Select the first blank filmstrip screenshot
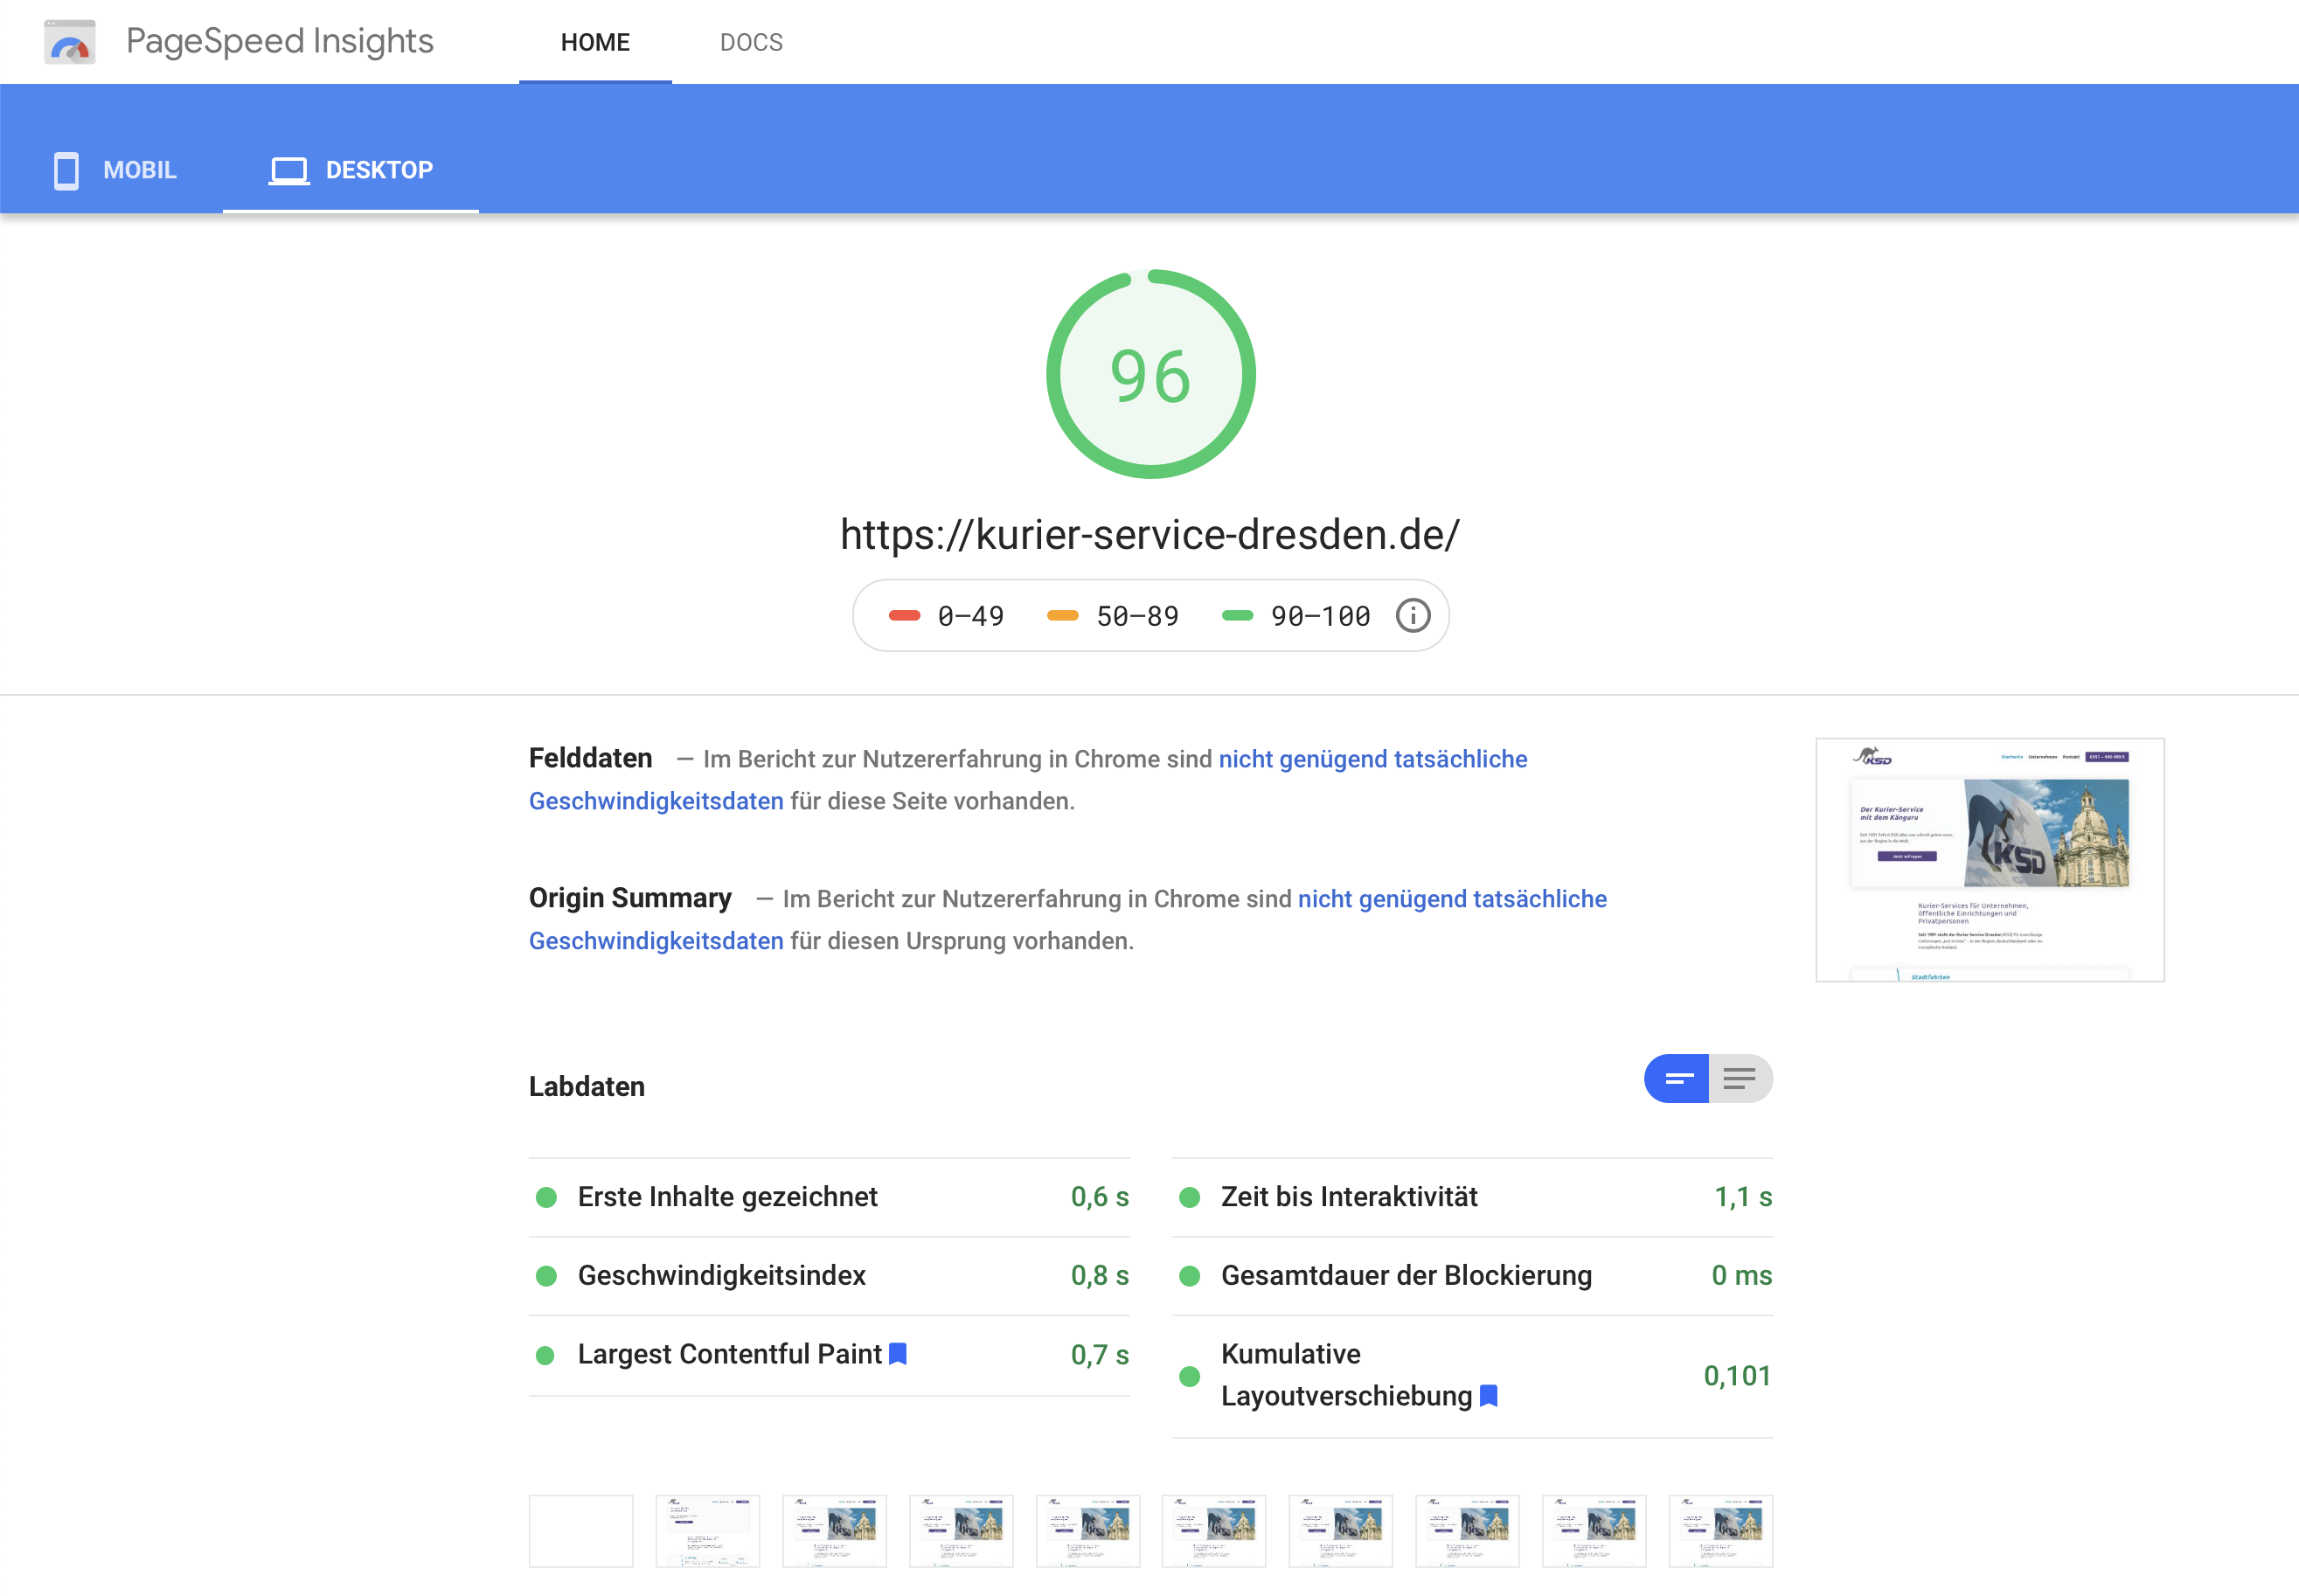The image size is (2299, 1596). click(581, 1530)
